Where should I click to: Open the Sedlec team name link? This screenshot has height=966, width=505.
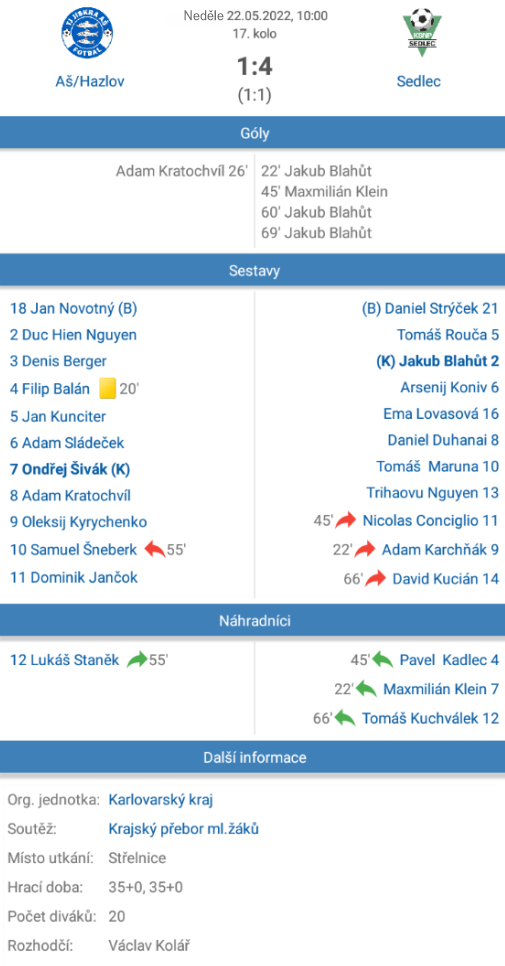(419, 81)
